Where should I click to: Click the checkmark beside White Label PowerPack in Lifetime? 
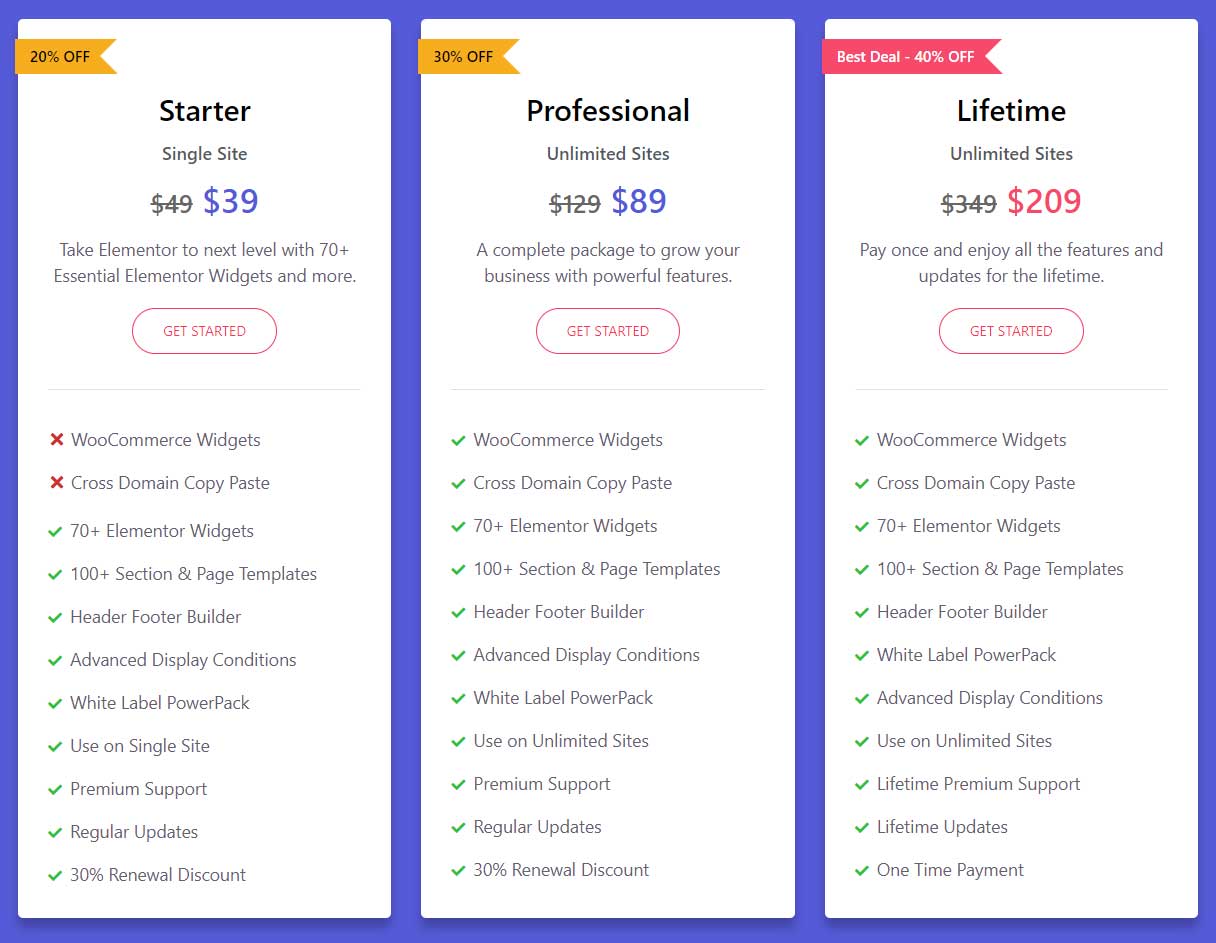click(x=862, y=655)
